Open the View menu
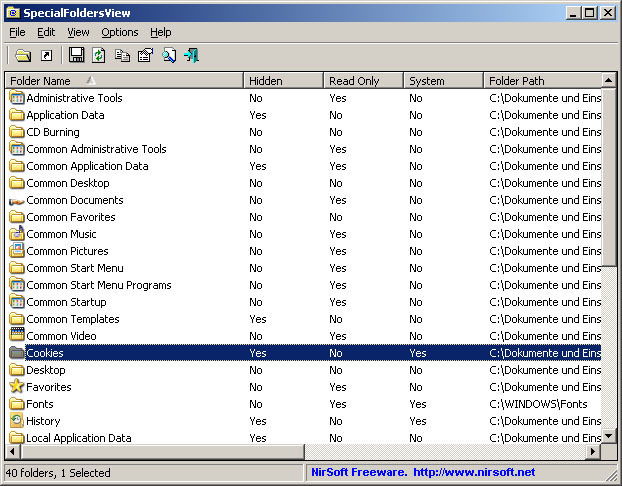The image size is (622, 486). point(78,32)
